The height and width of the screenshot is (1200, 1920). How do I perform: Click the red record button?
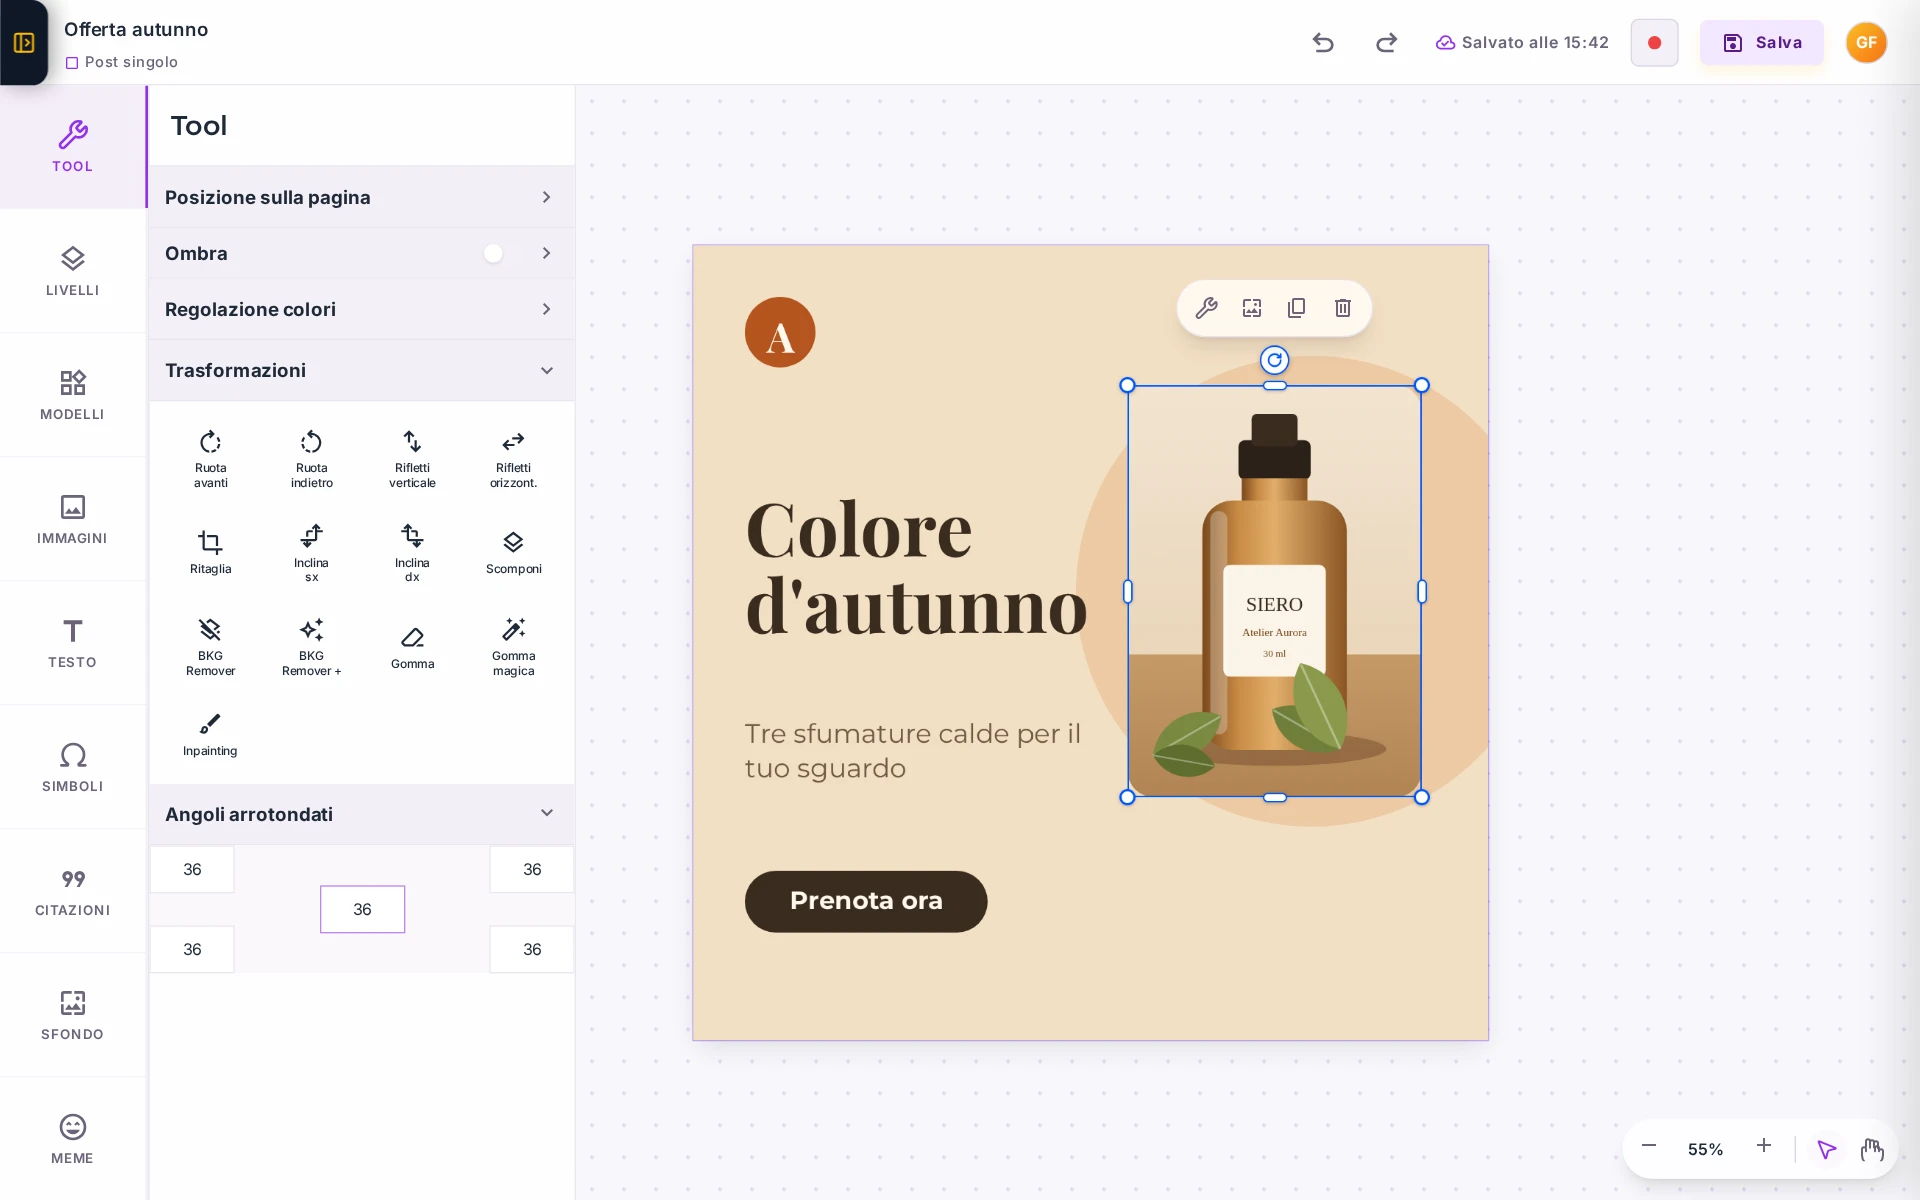point(1654,43)
